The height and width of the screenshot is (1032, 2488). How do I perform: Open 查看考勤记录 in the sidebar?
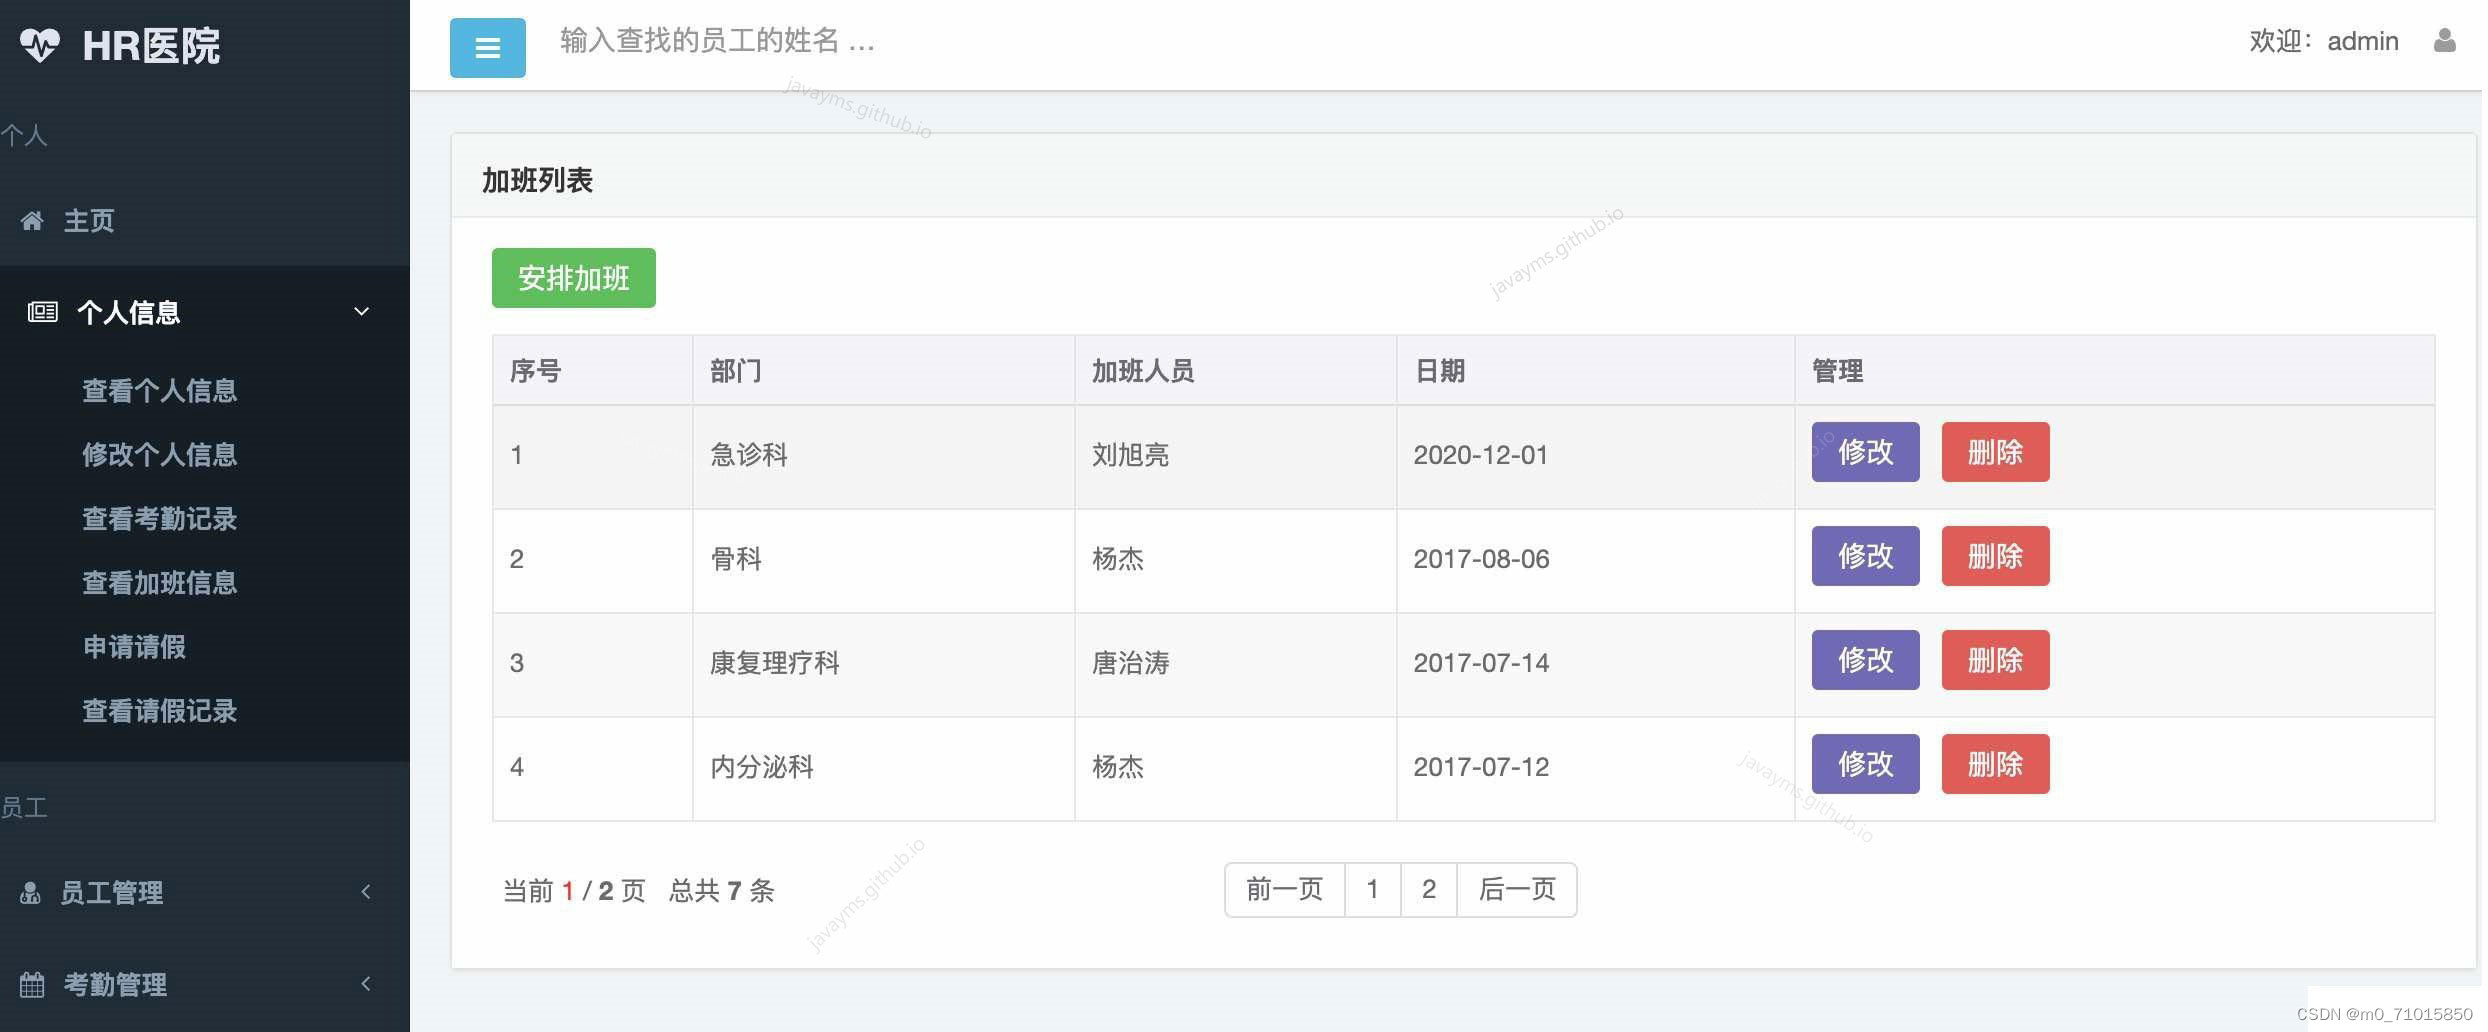point(159,519)
